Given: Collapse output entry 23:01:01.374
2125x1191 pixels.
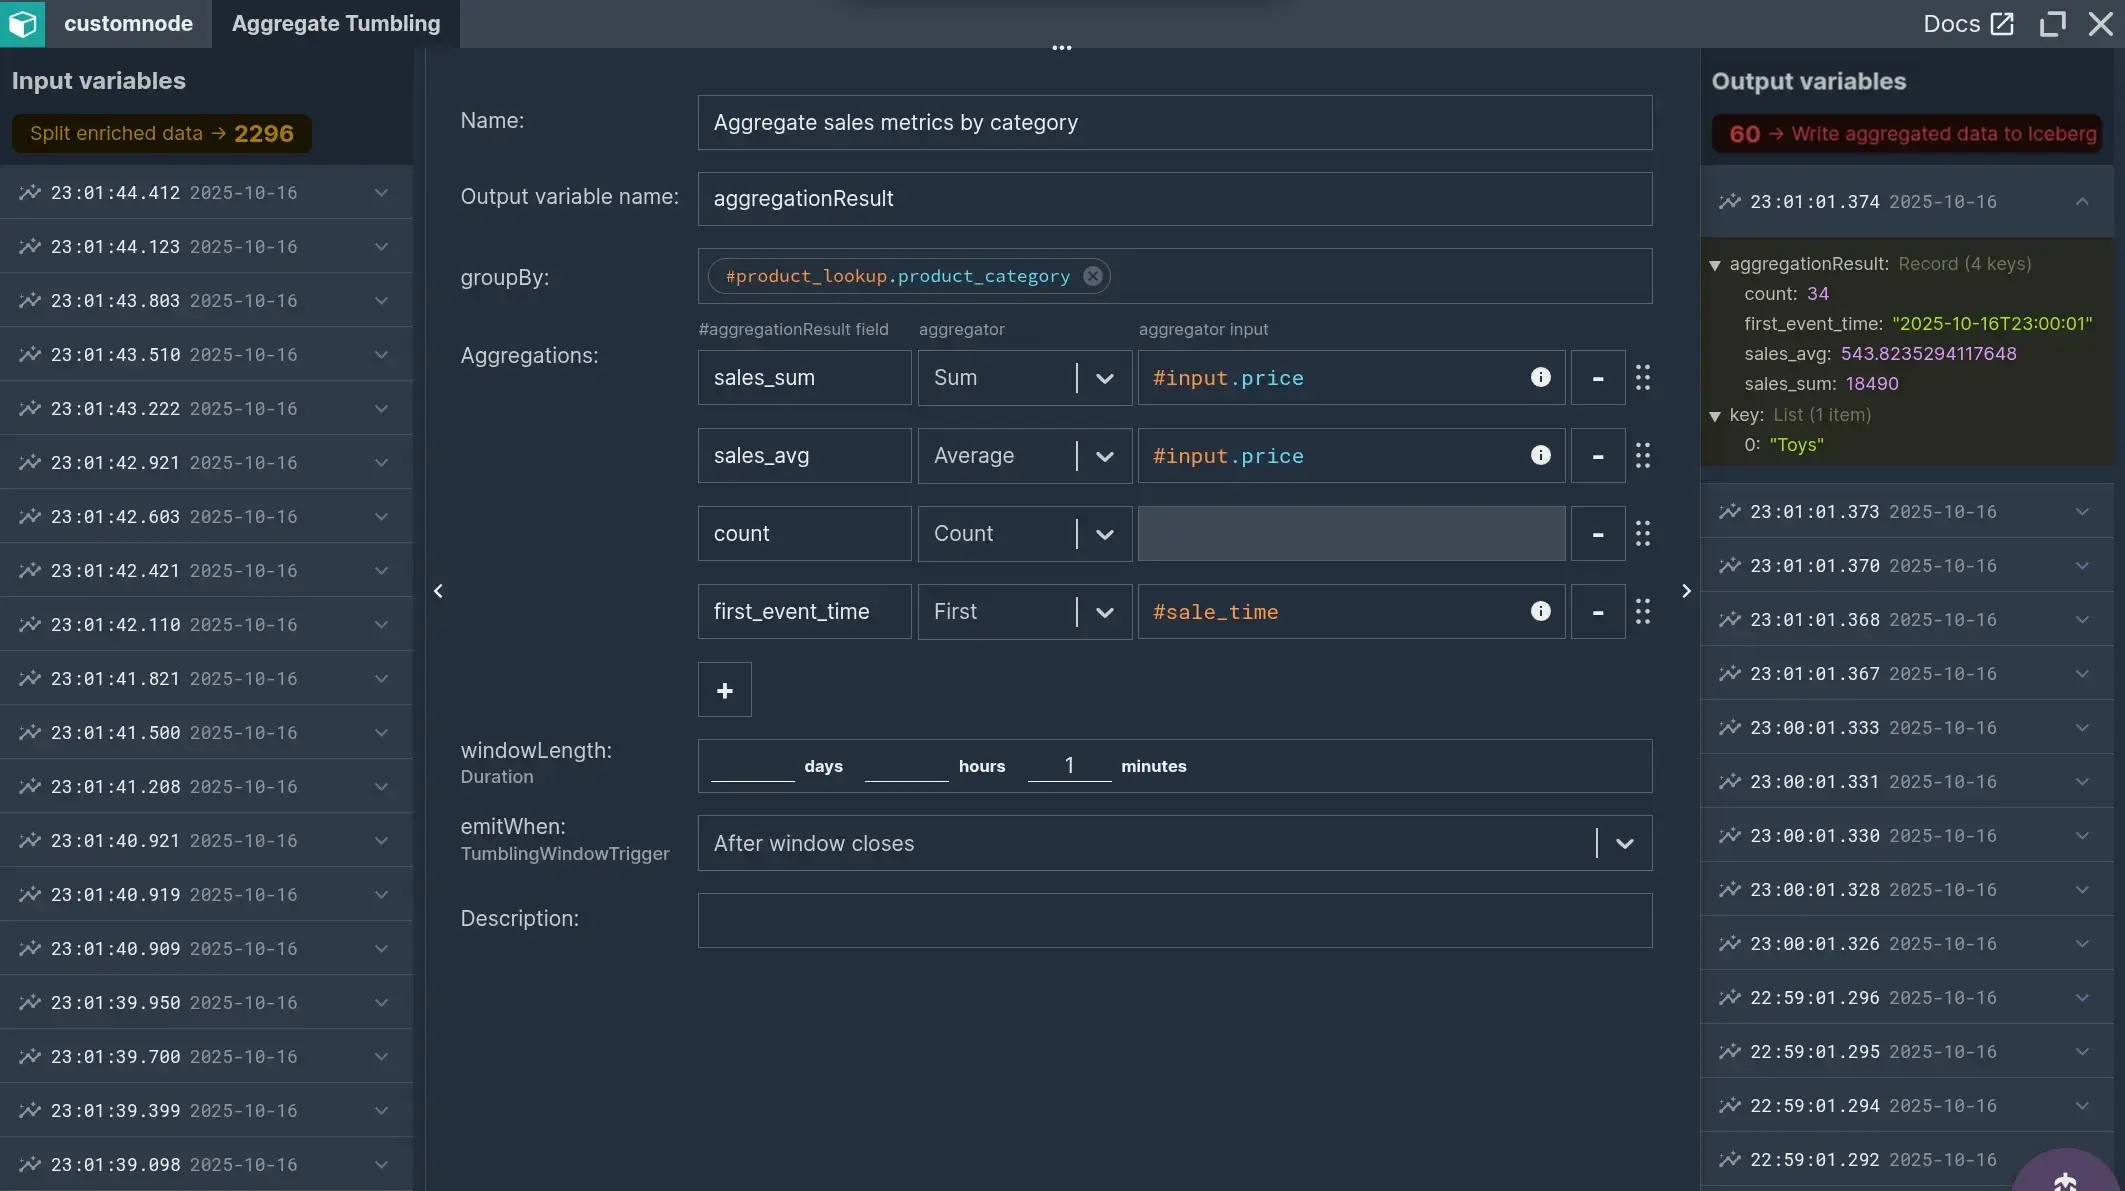Looking at the screenshot, I should coord(1907,201).
